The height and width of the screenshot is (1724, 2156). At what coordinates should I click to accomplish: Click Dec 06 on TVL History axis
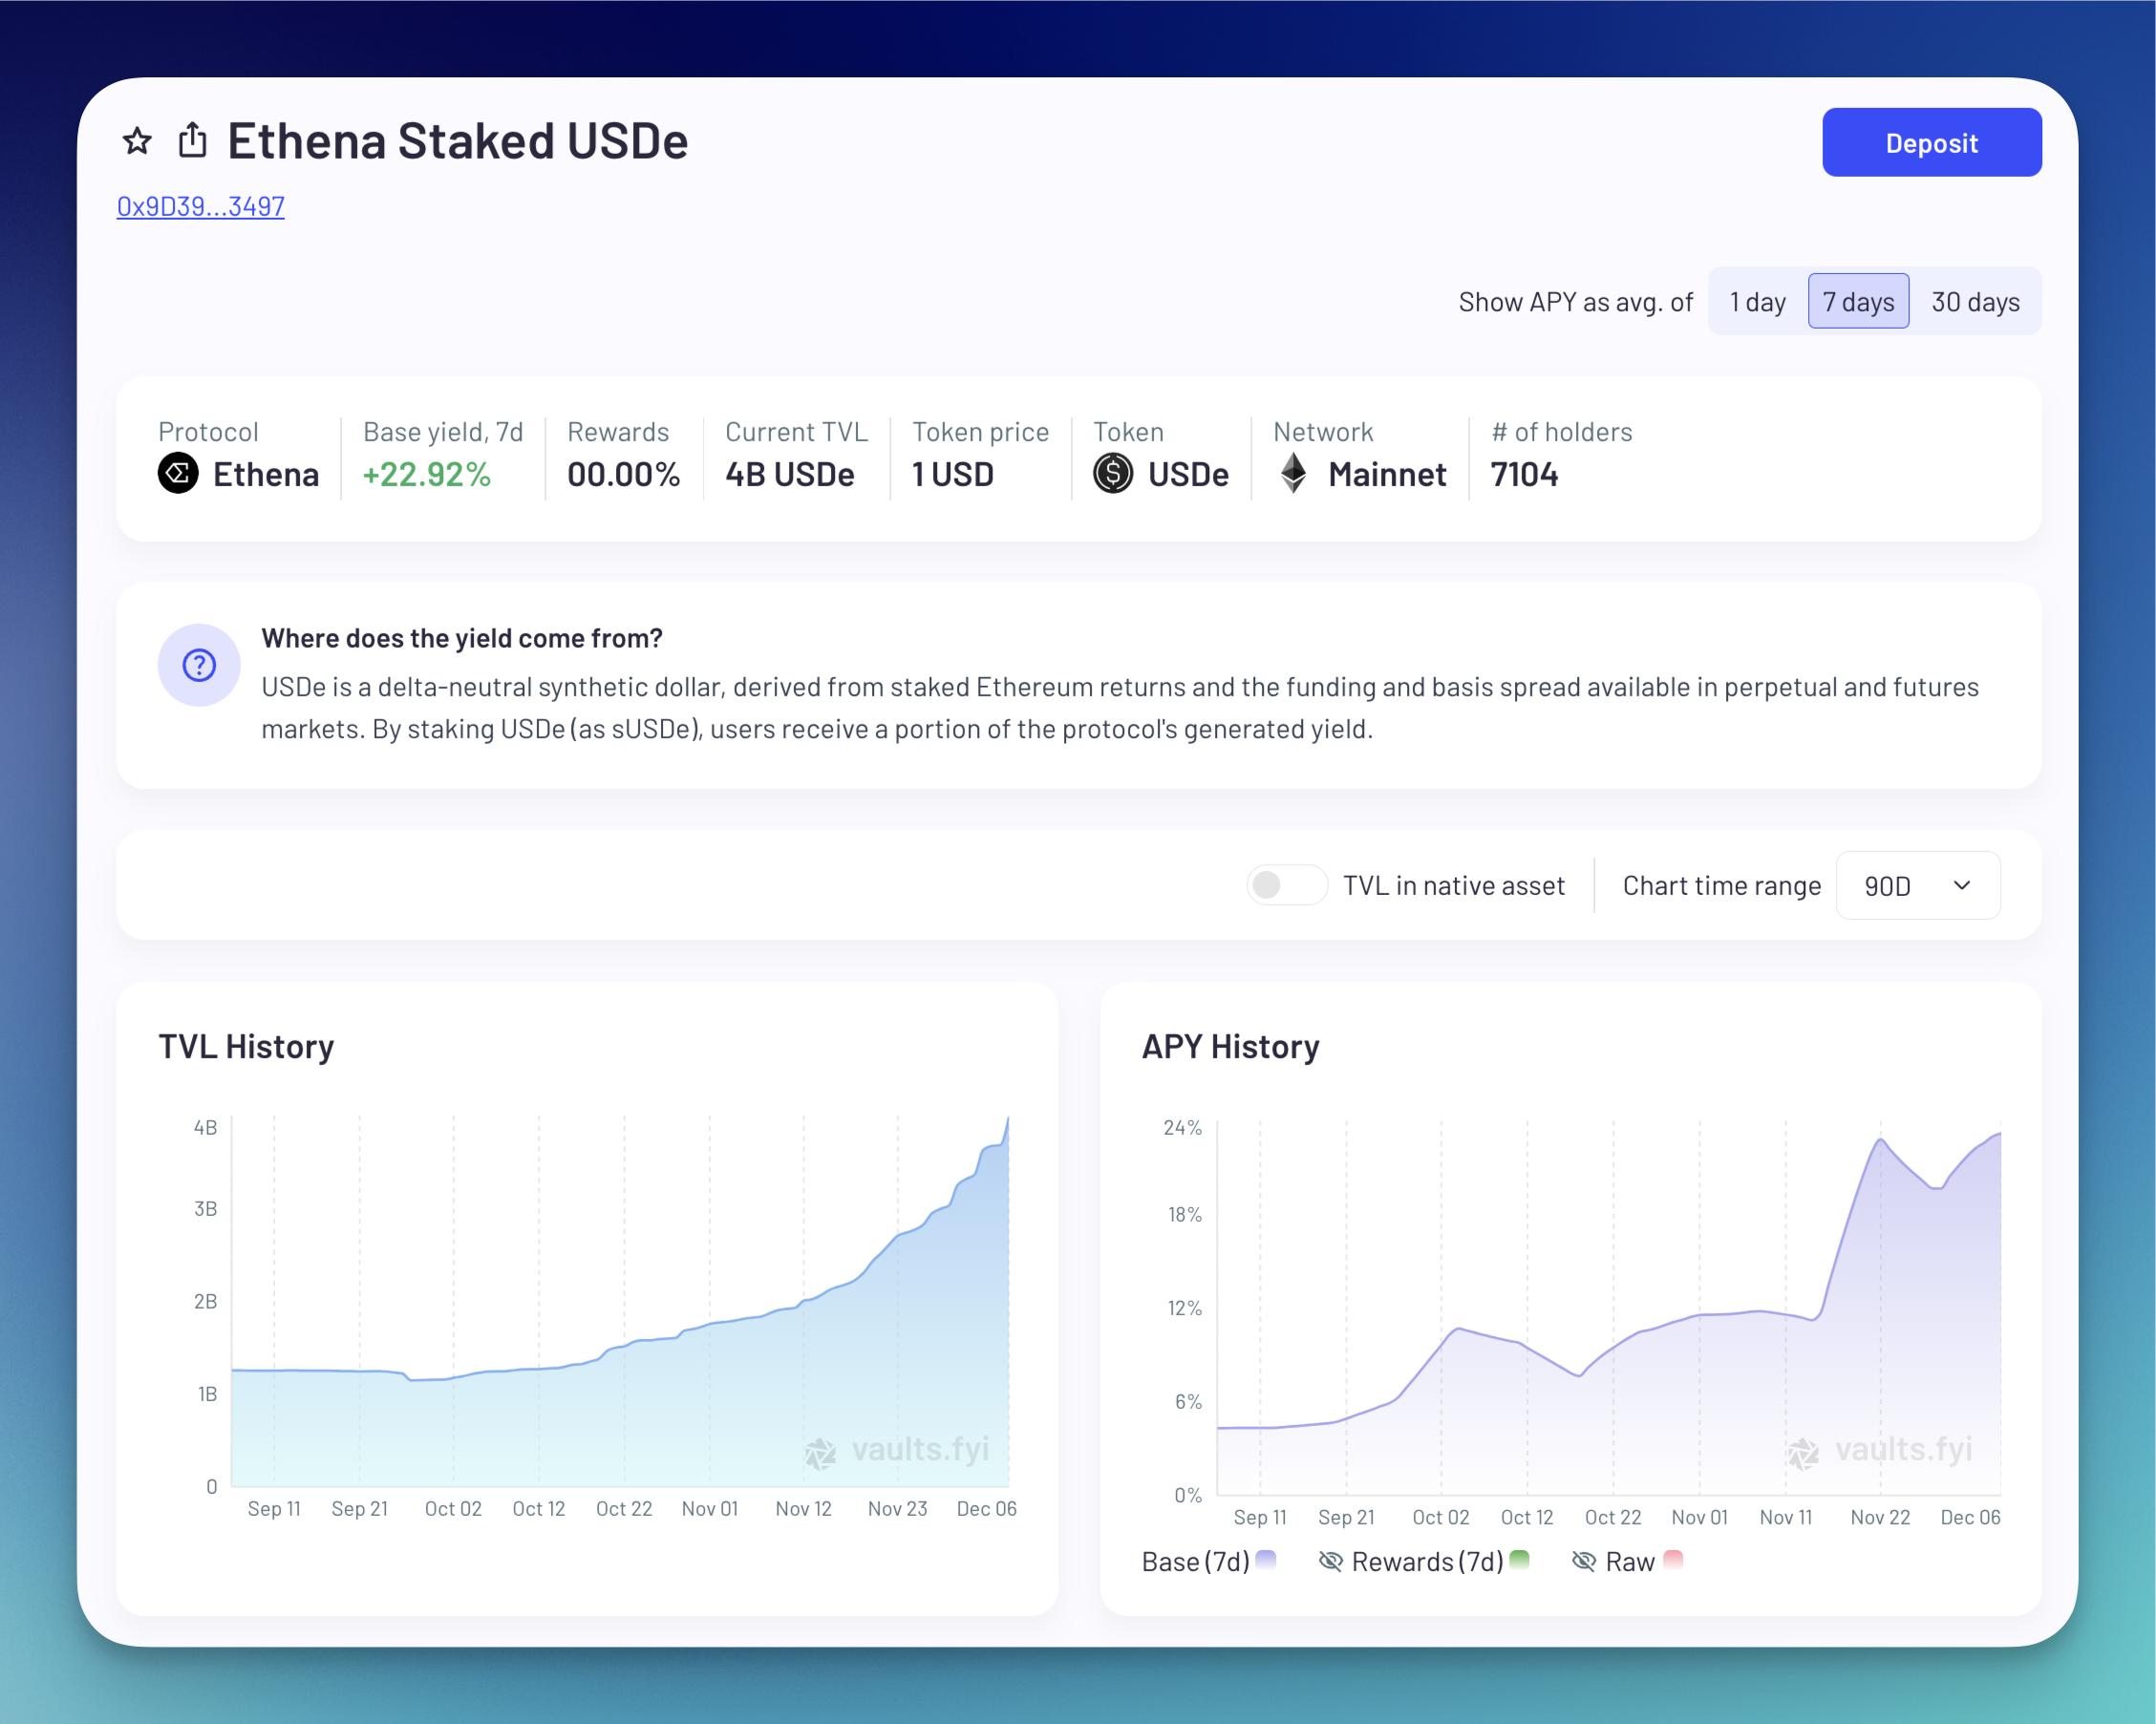pos(986,1508)
